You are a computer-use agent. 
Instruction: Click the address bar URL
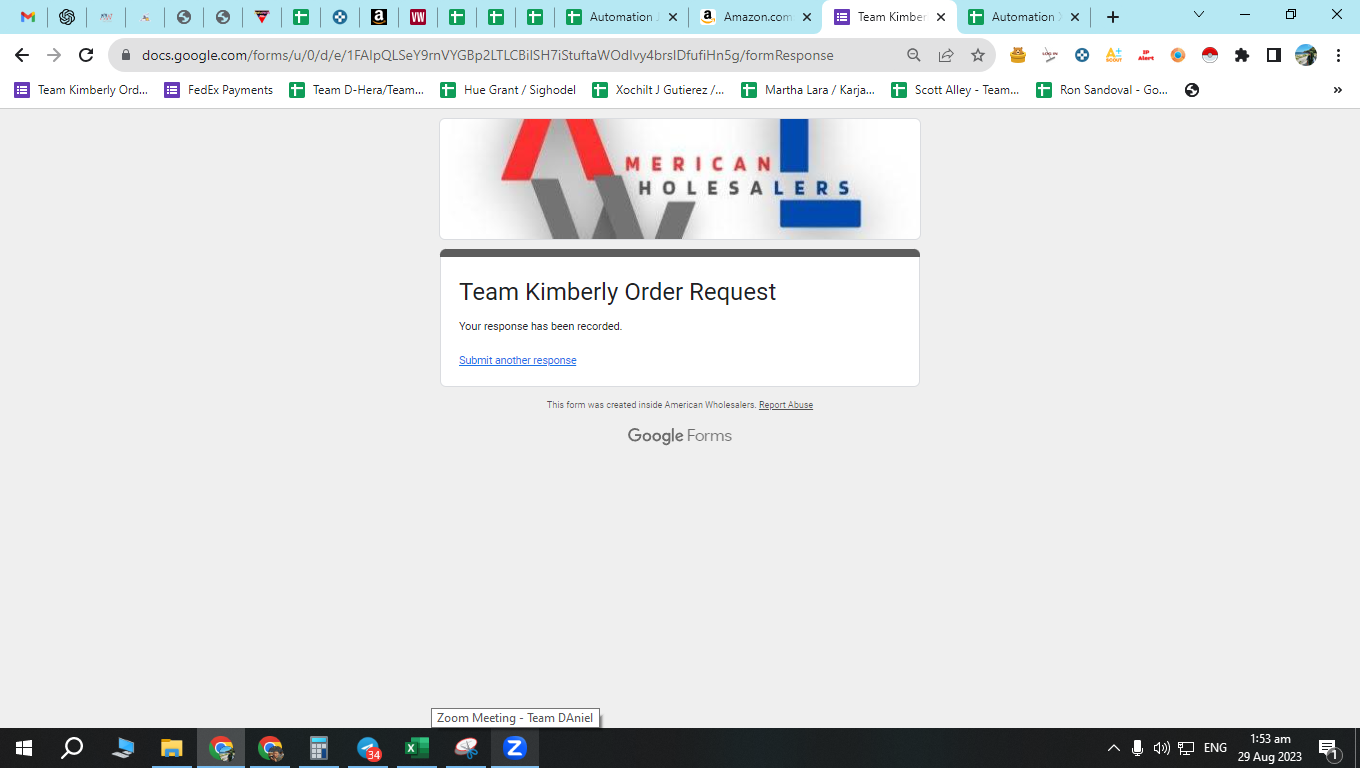[x=487, y=56]
